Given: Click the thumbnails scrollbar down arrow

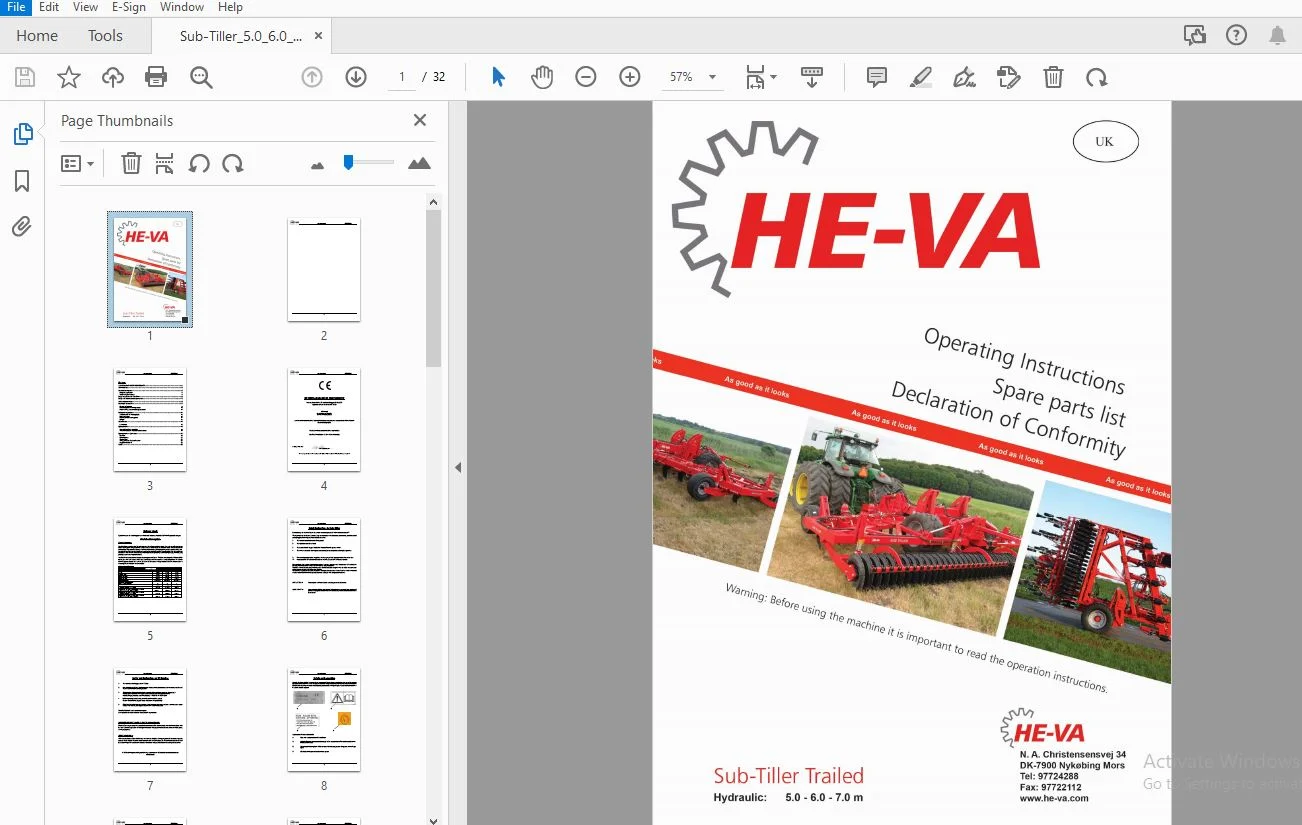Looking at the screenshot, I should coord(433,819).
